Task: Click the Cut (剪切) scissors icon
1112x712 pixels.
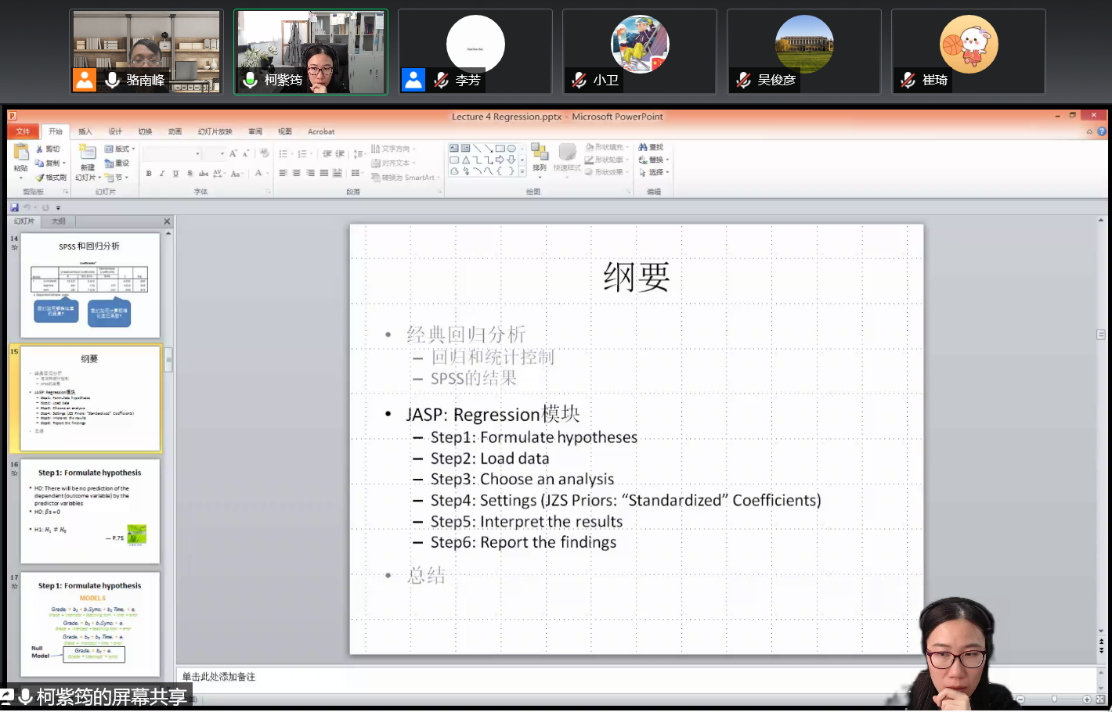Action: point(41,149)
